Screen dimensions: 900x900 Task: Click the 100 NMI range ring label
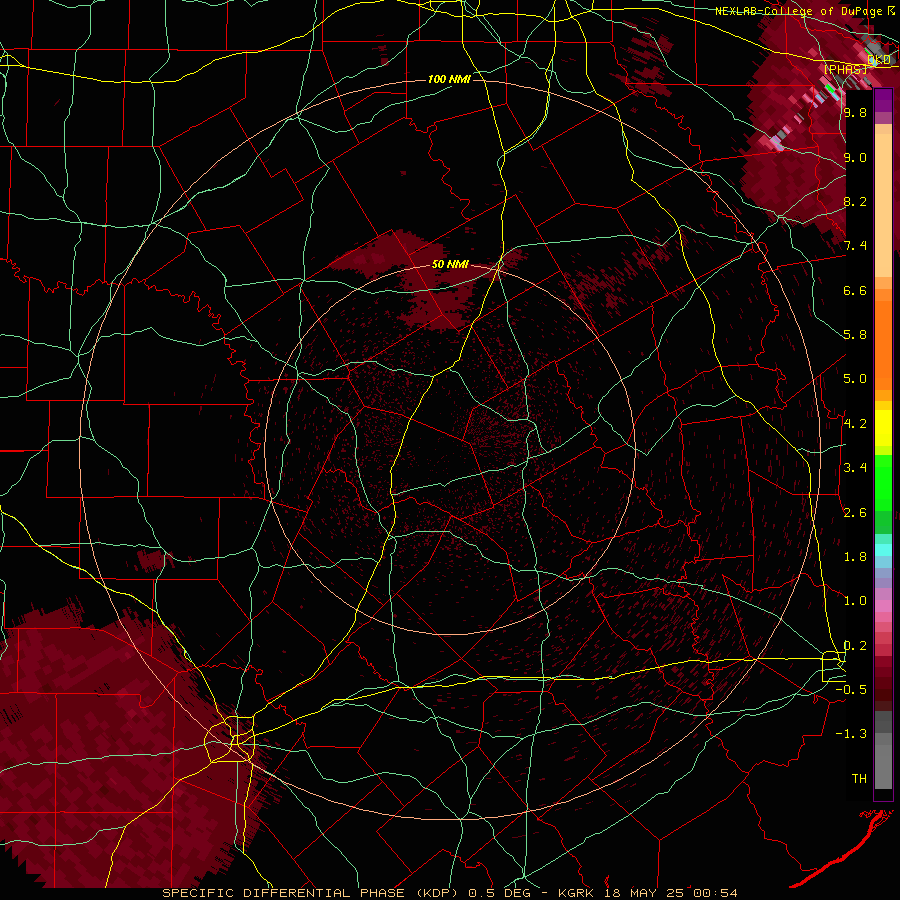[449, 79]
